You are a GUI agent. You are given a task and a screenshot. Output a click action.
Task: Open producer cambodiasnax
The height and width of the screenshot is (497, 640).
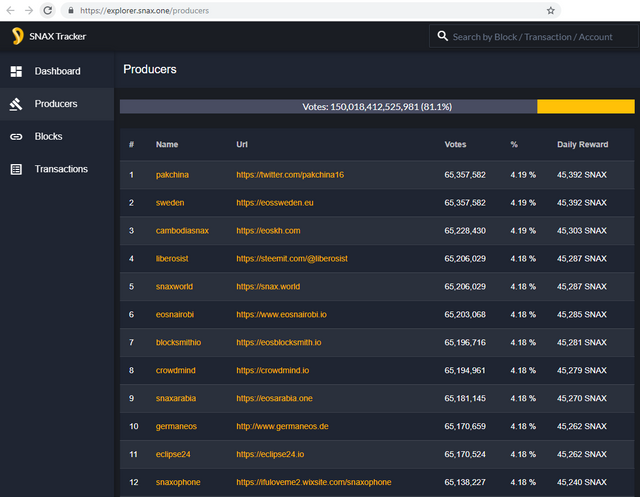click(x=182, y=231)
